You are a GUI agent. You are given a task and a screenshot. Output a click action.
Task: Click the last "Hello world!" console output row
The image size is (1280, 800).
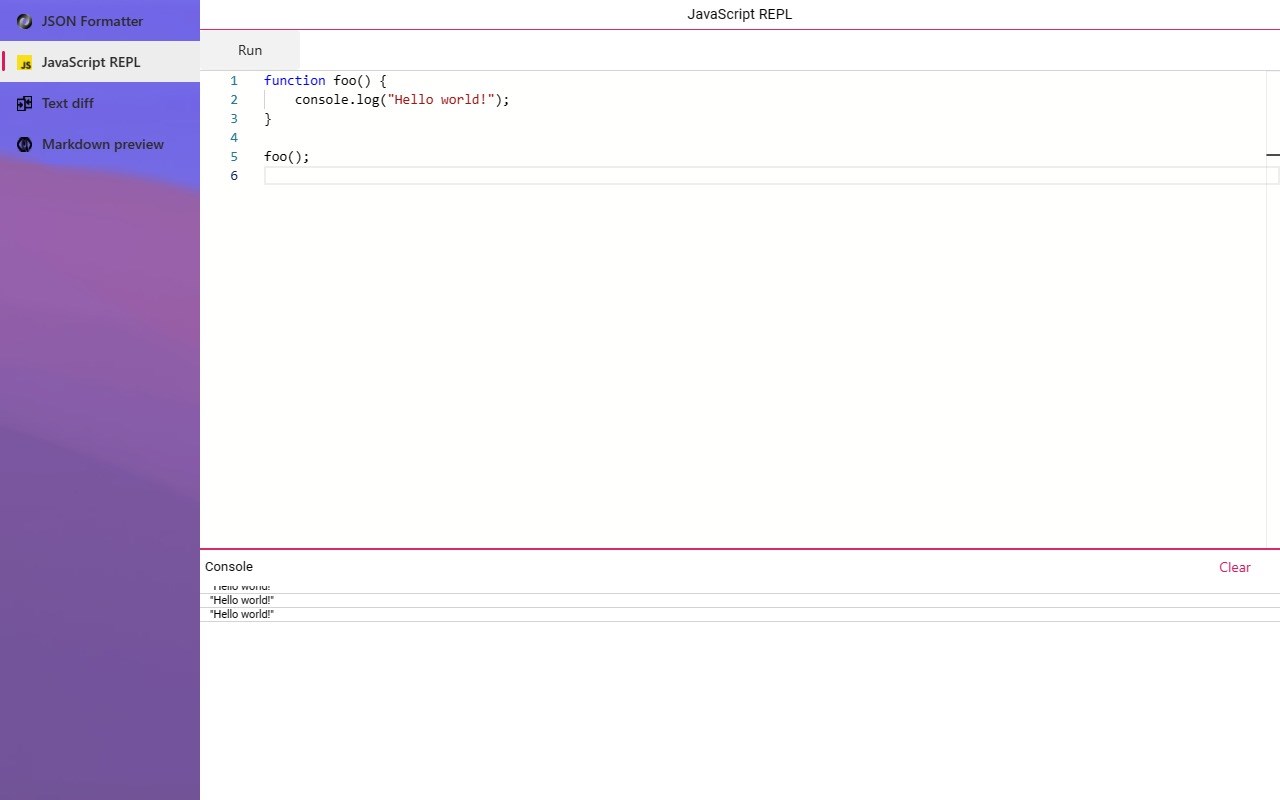(x=740, y=614)
